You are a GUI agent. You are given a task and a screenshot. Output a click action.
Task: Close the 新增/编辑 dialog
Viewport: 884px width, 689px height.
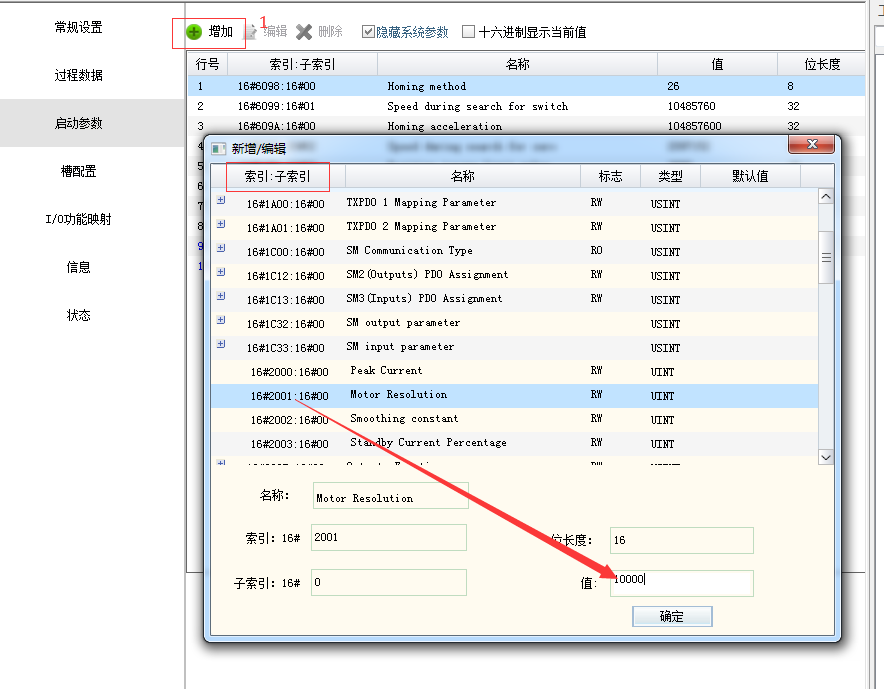(811, 144)
